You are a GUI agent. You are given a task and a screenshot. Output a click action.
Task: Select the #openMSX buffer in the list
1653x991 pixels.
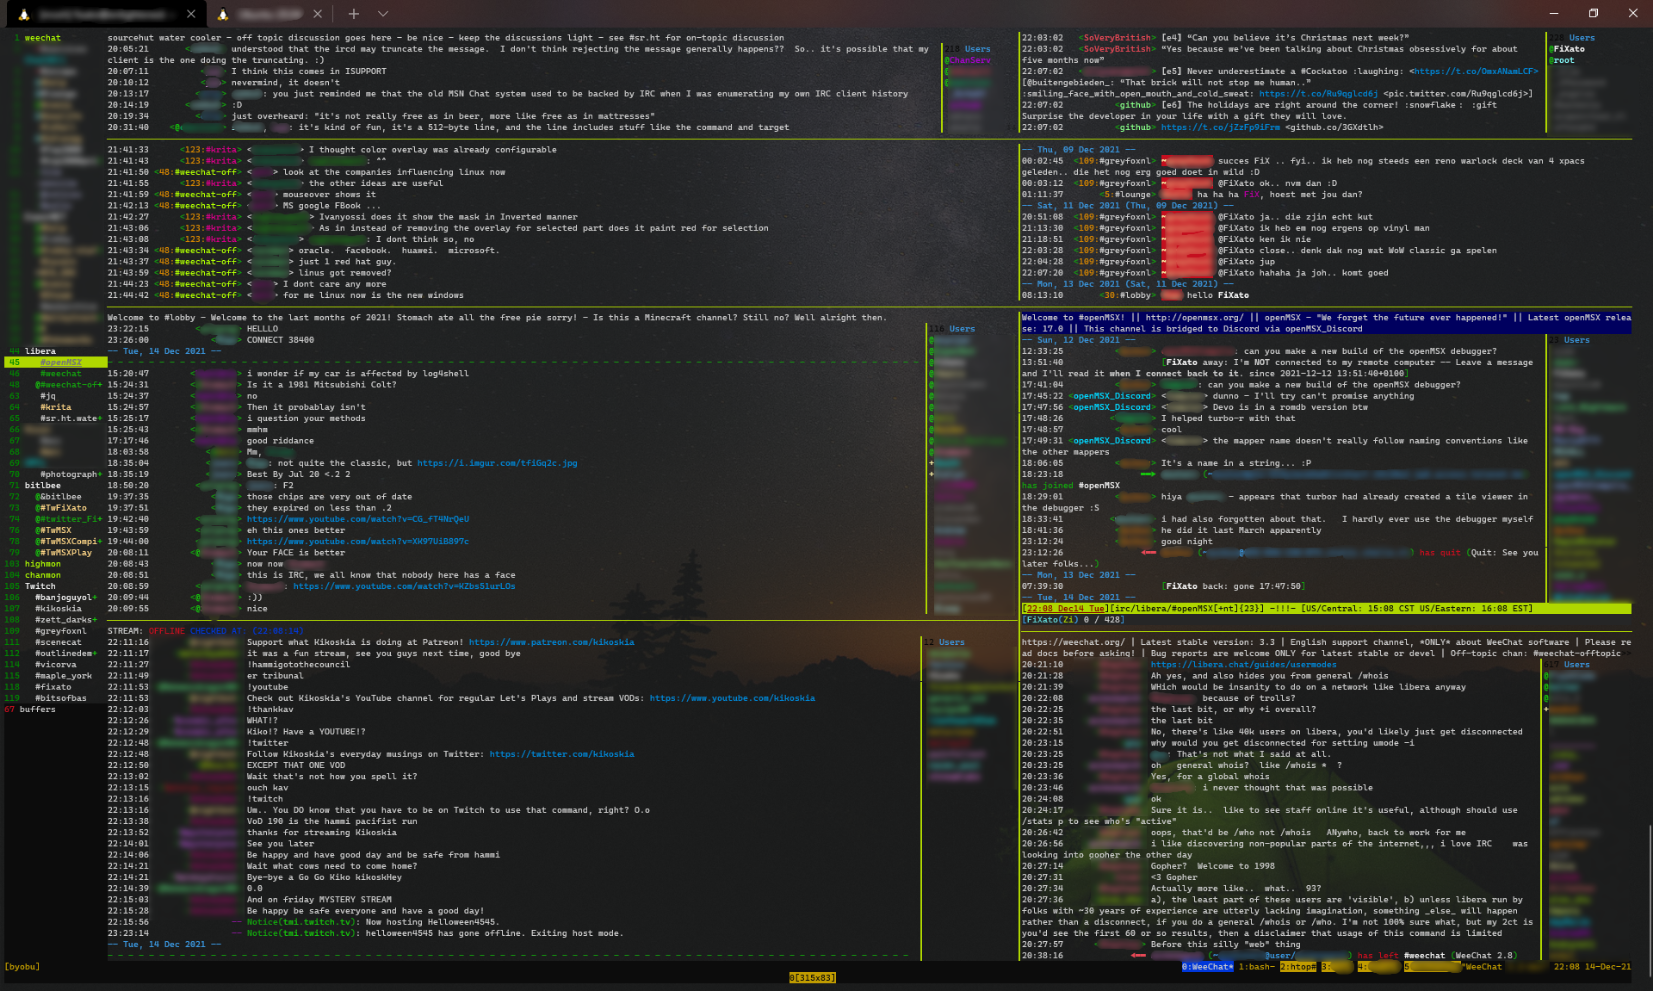coord(61,362)
